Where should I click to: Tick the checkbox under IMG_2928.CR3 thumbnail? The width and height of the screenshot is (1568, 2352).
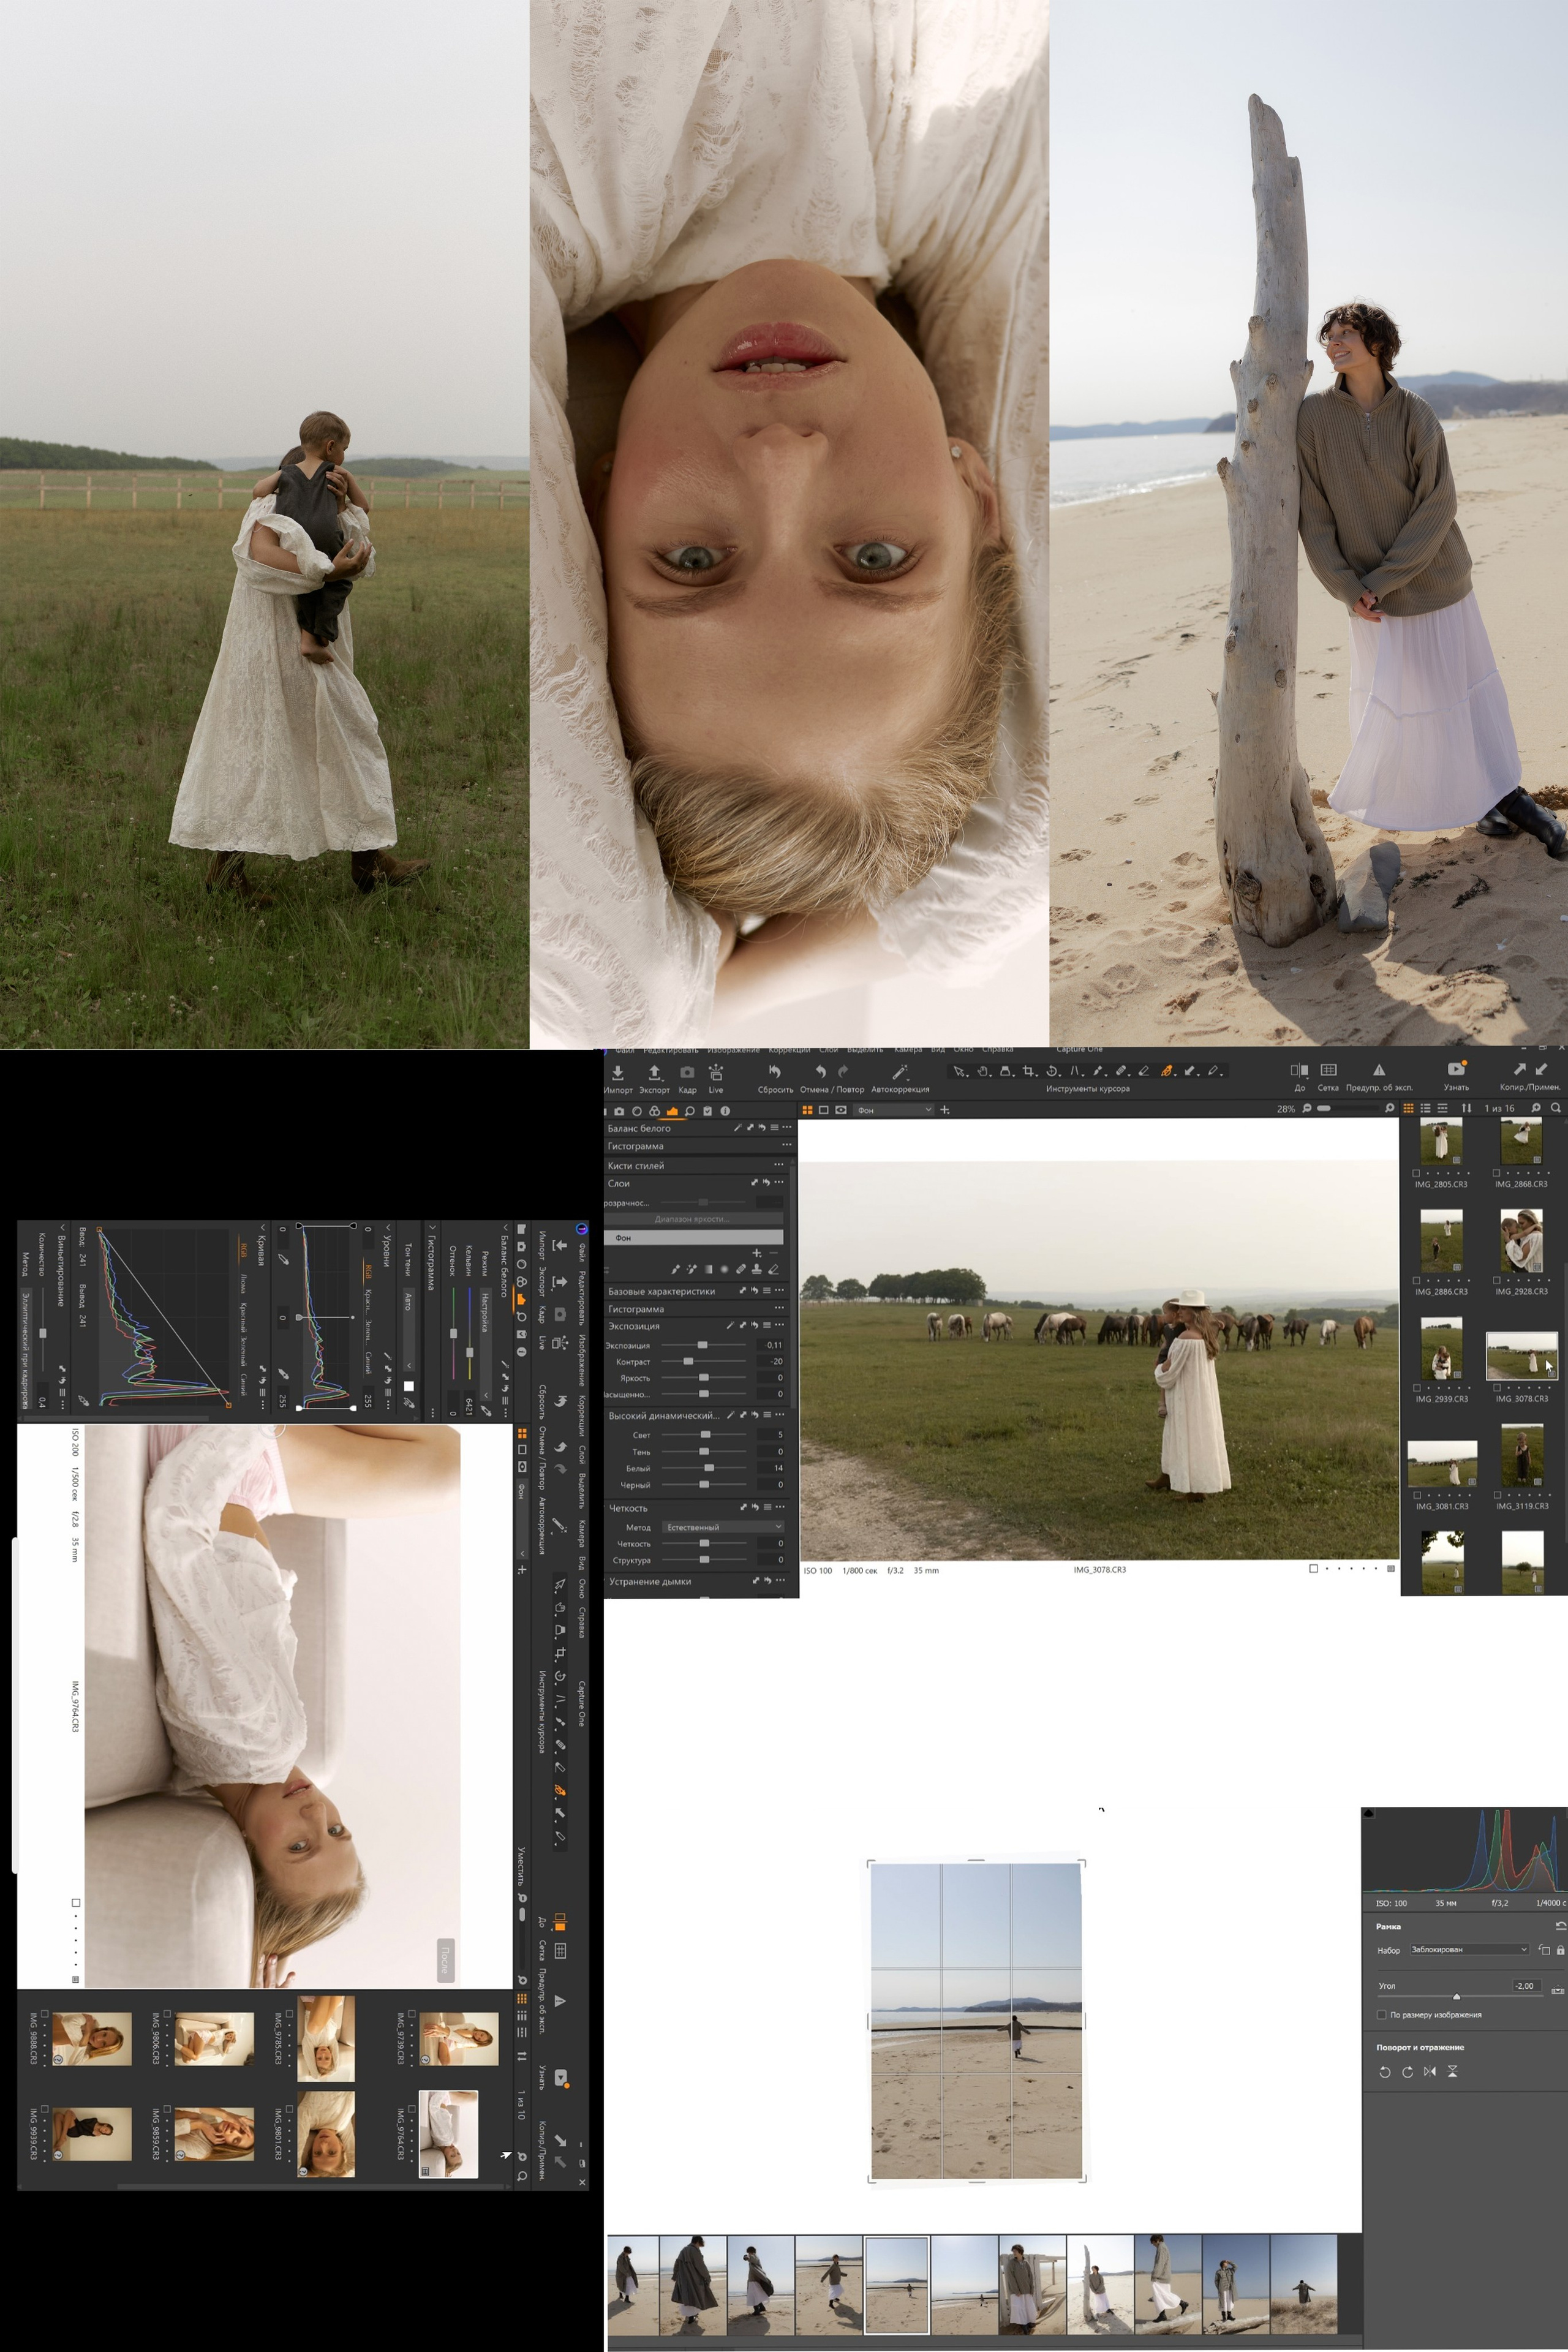(1497, 1280)
